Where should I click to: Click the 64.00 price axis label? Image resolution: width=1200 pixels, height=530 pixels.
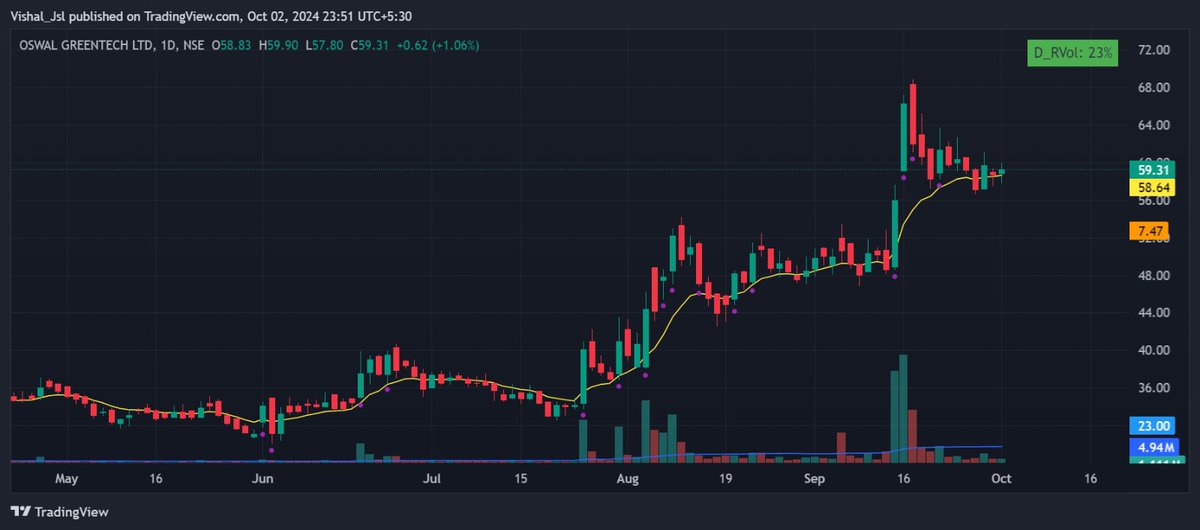pos(1153,125)
